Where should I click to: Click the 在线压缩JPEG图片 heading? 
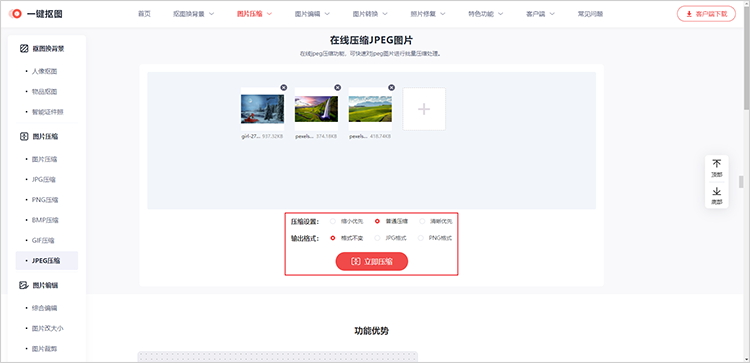(x=372, y=40)
